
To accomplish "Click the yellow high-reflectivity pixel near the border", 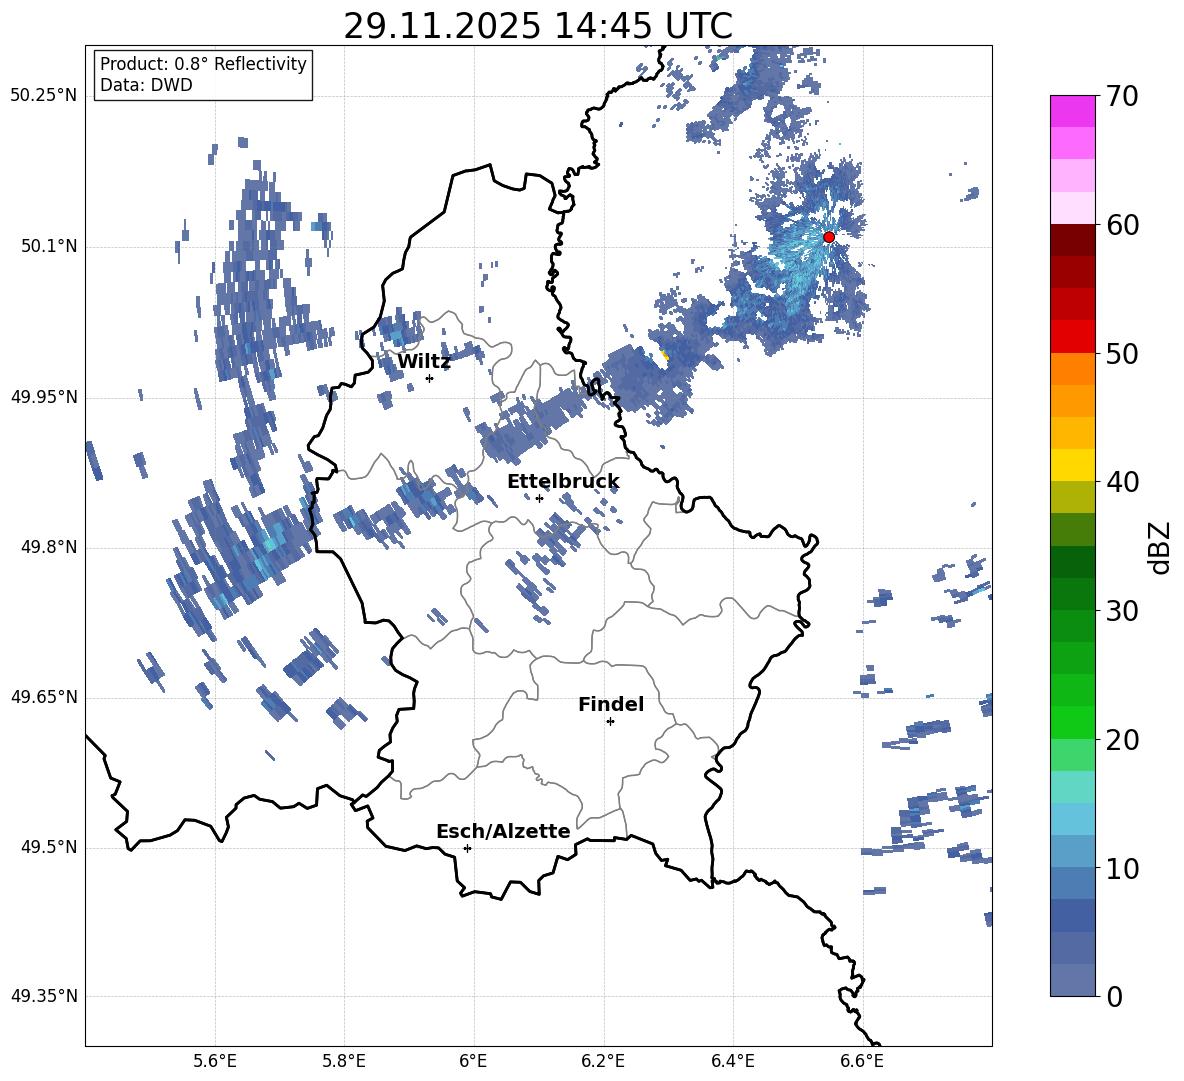I will (x=664, y=355).
